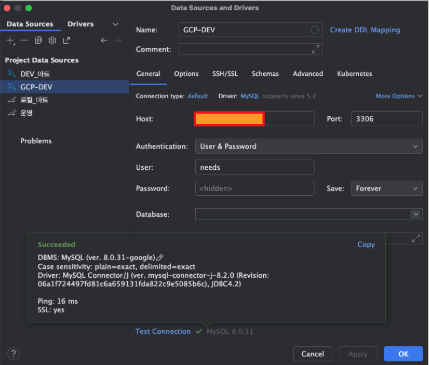Remove selected data source with minus icon
The image size is (429, 365).
24,41
